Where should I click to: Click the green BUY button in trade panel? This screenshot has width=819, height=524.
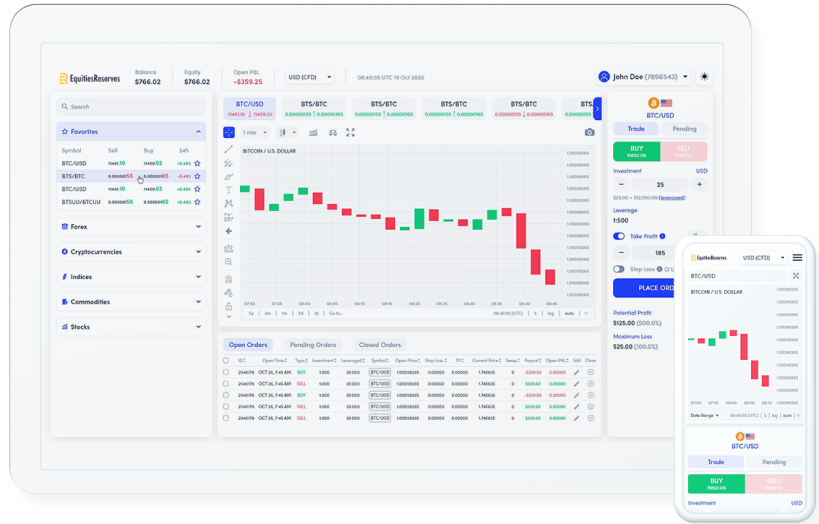(x=637, y=152)
